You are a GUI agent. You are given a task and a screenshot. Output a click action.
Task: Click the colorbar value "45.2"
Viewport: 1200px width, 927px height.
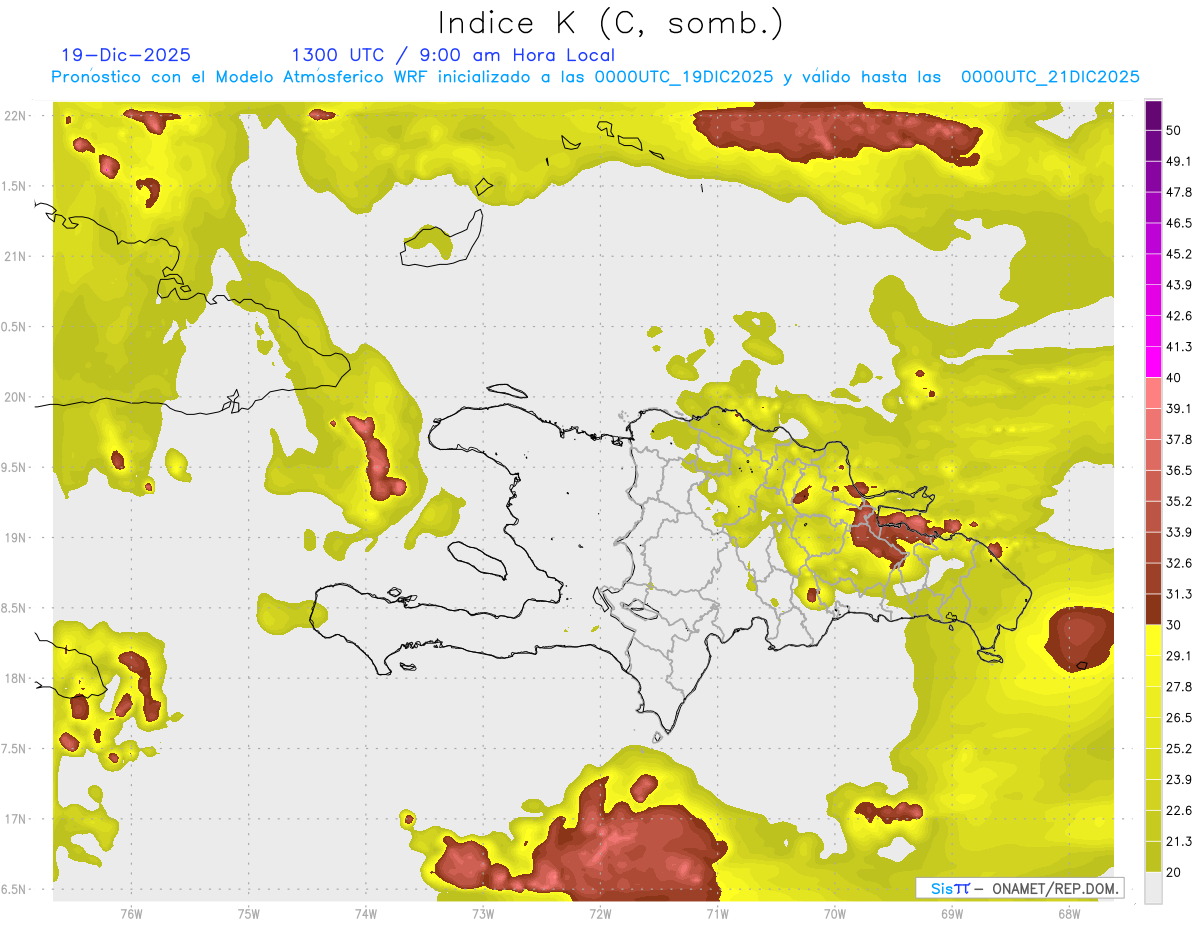[x=1179, y=254]
